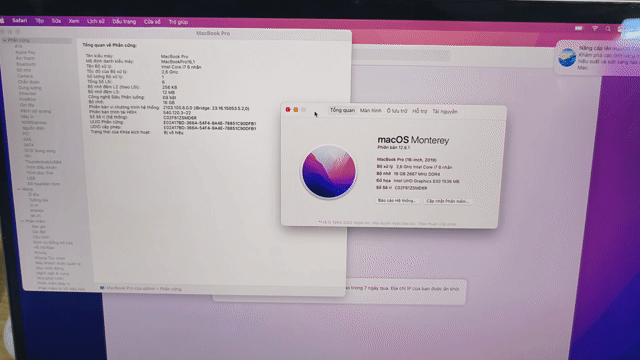Minimize the About This Mac window
This screenshot has height=360, width=640.
point(296,110)
